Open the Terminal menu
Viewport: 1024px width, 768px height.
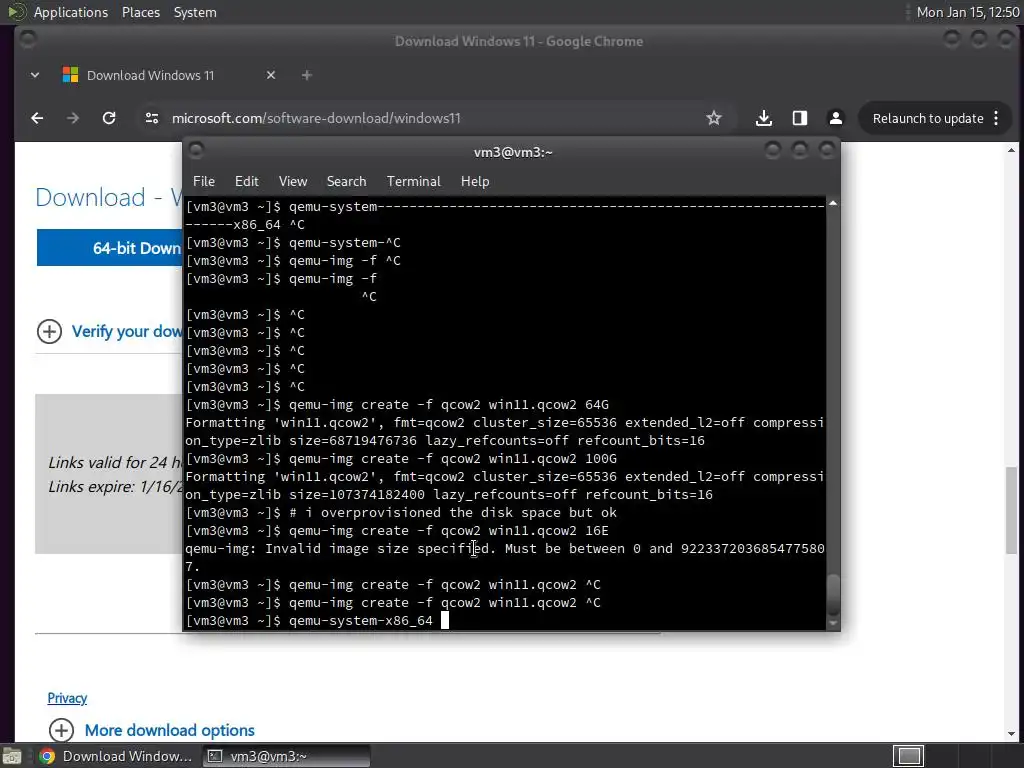pos(413,181)
